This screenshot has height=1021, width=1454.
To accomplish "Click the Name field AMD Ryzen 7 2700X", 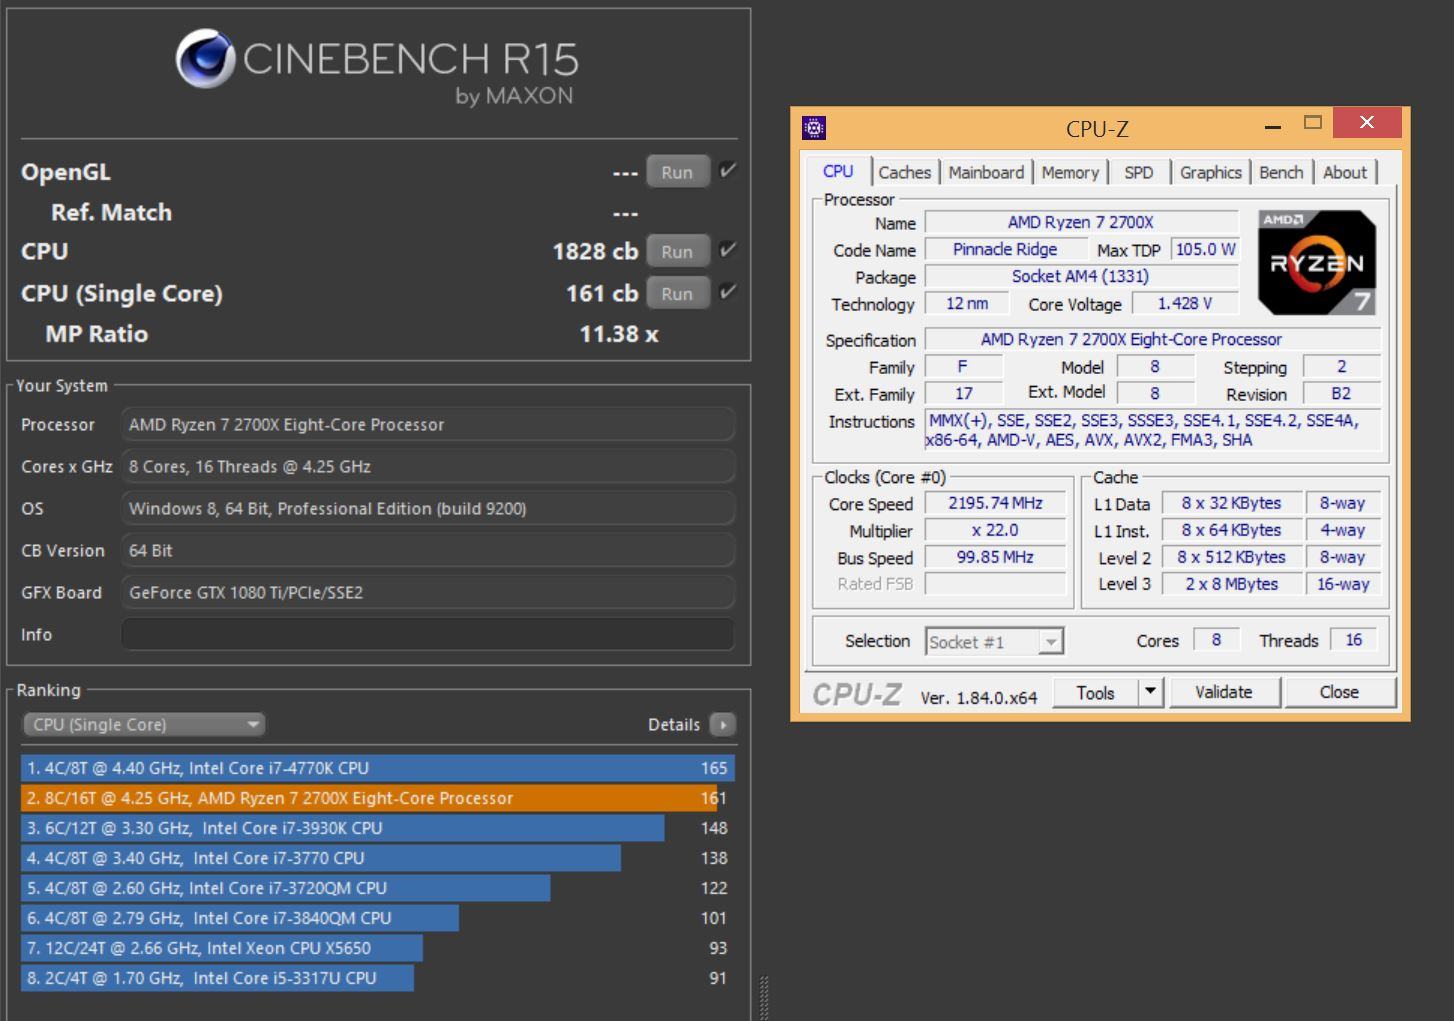I will [x=1081, y=222].
